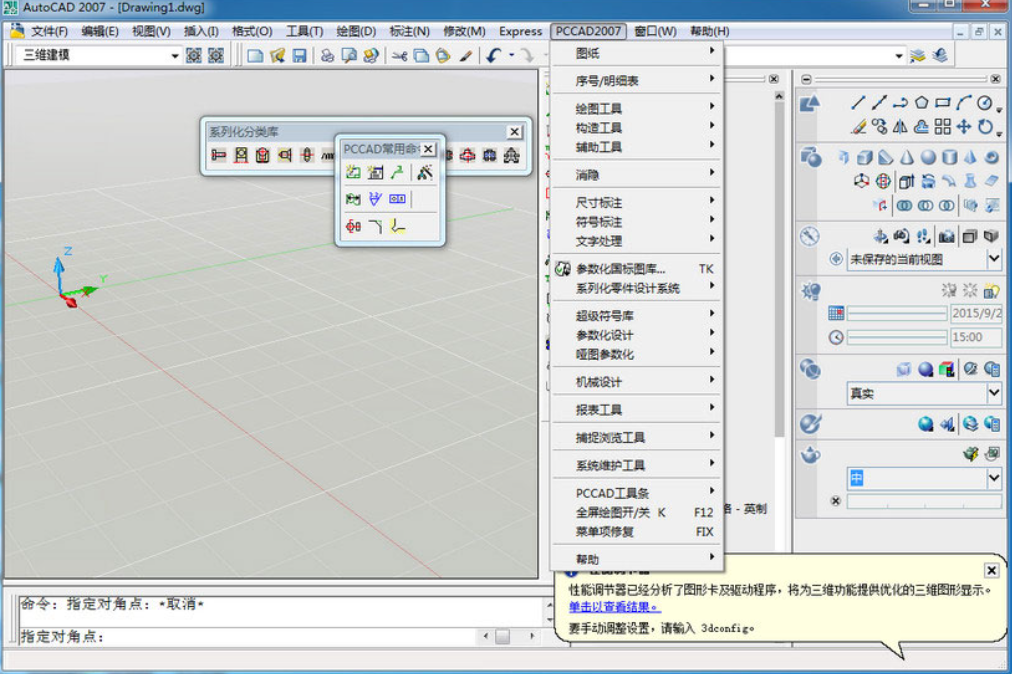Click the 参数化国标图库 menu icon

(563, 269)
